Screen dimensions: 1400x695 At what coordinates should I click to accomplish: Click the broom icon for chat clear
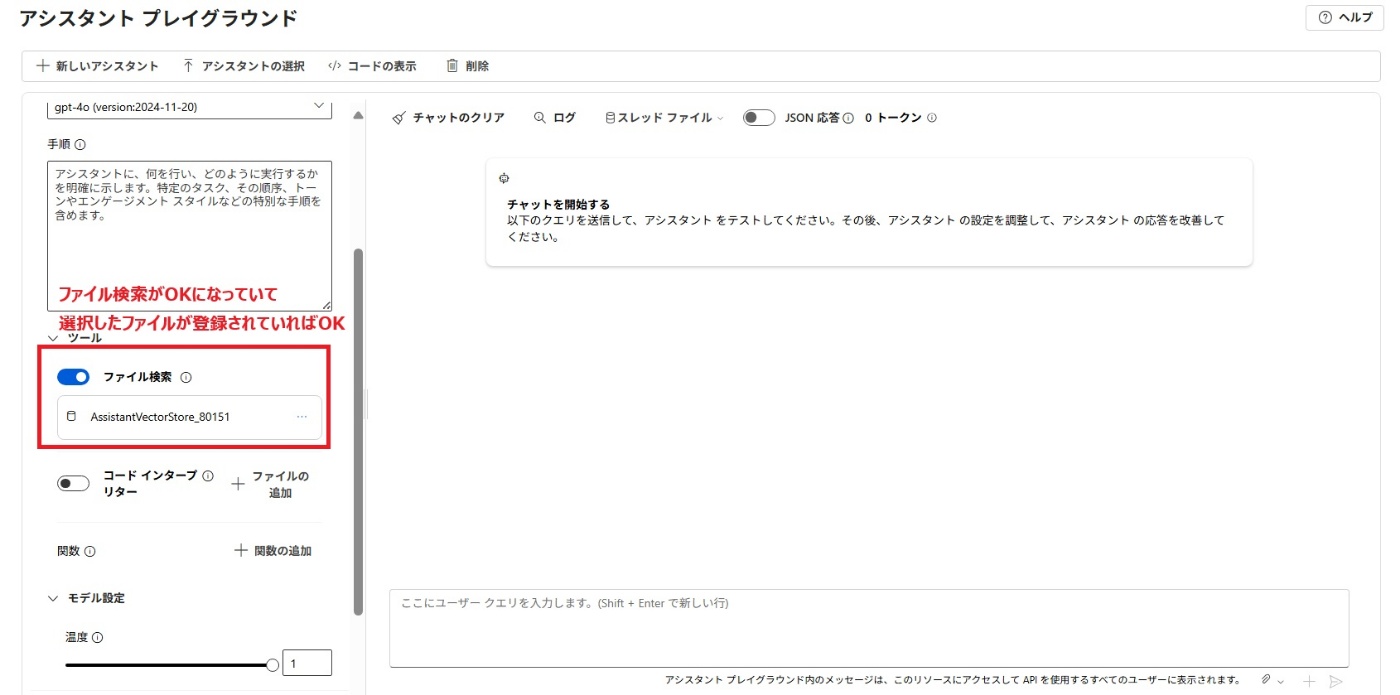pyautogui.click(x=398, y=118)
